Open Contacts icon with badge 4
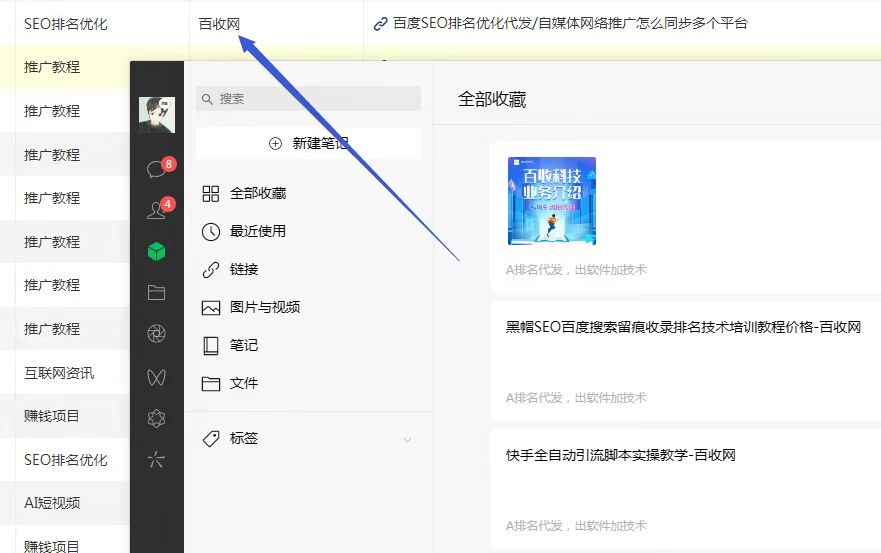This screenshot has width=881, height=553. pyautogui.click(x=157, y=209)
